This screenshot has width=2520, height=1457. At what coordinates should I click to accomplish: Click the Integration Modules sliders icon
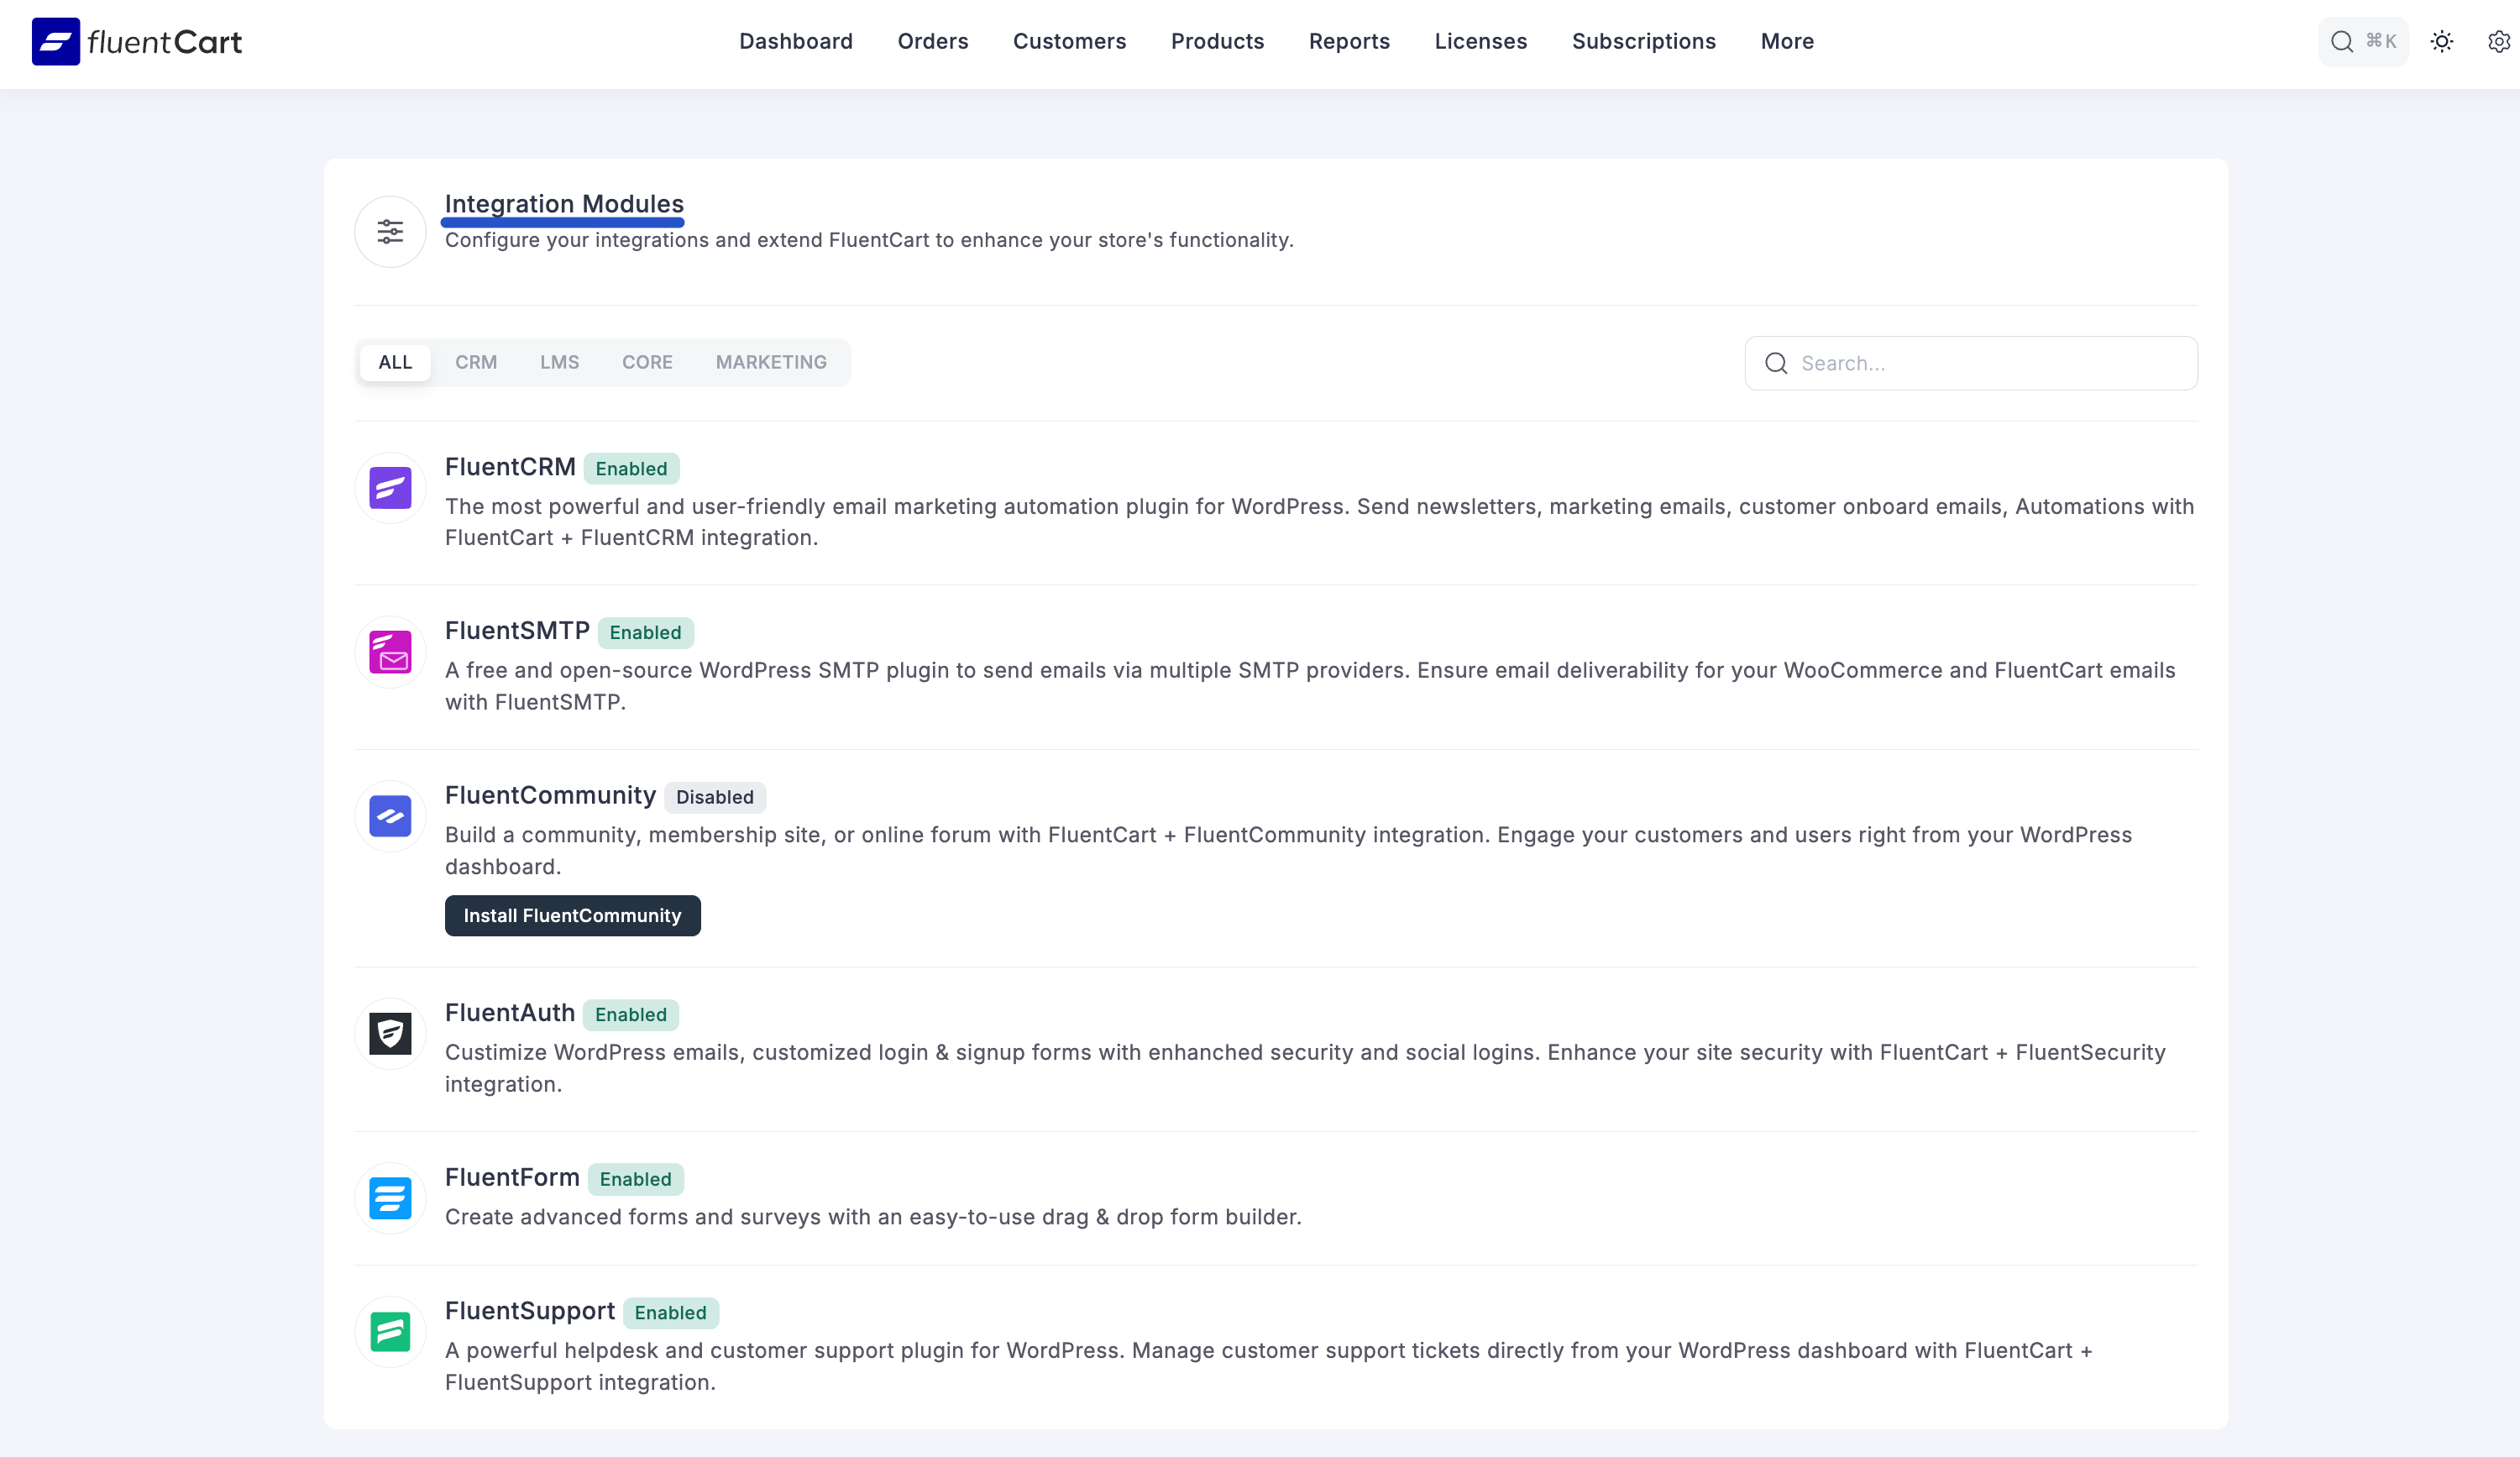[x=390, y=232]
